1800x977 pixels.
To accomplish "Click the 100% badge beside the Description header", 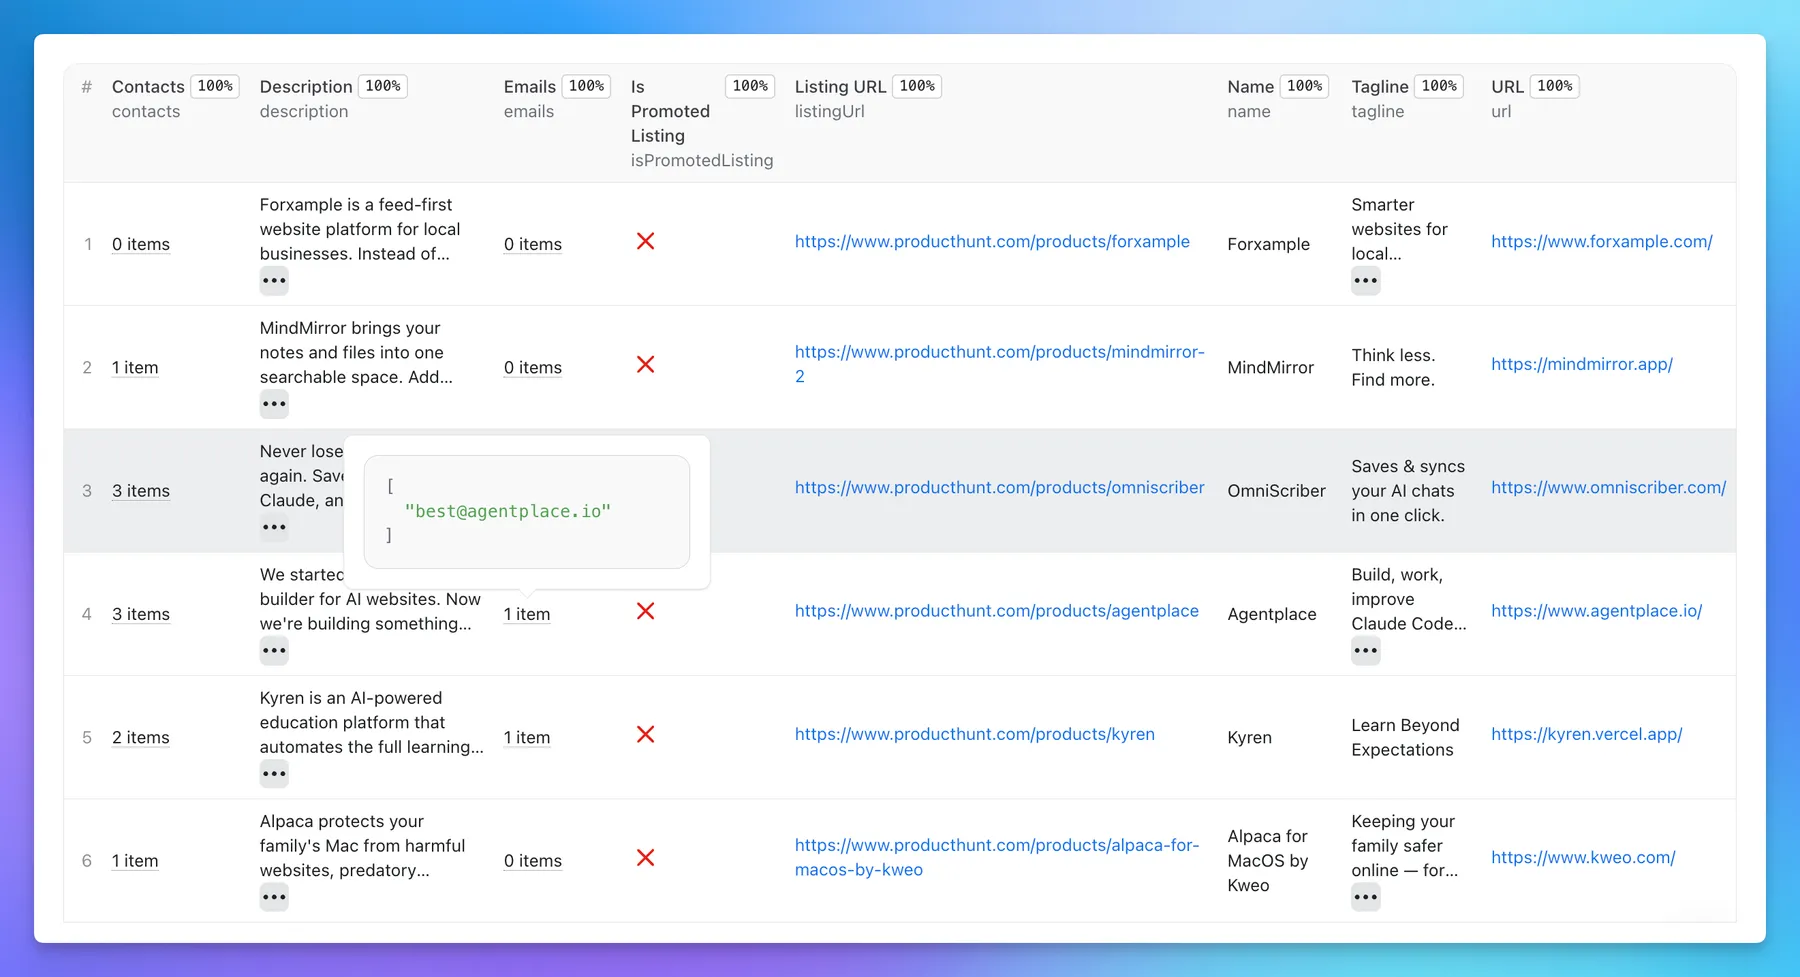I will pyautogui.click(x=383, y=86).
